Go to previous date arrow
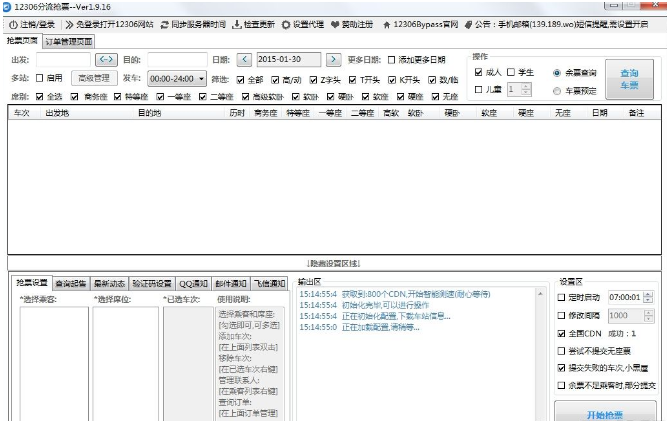The height and width of the screenshot is (421, 667). pos(243,60)
